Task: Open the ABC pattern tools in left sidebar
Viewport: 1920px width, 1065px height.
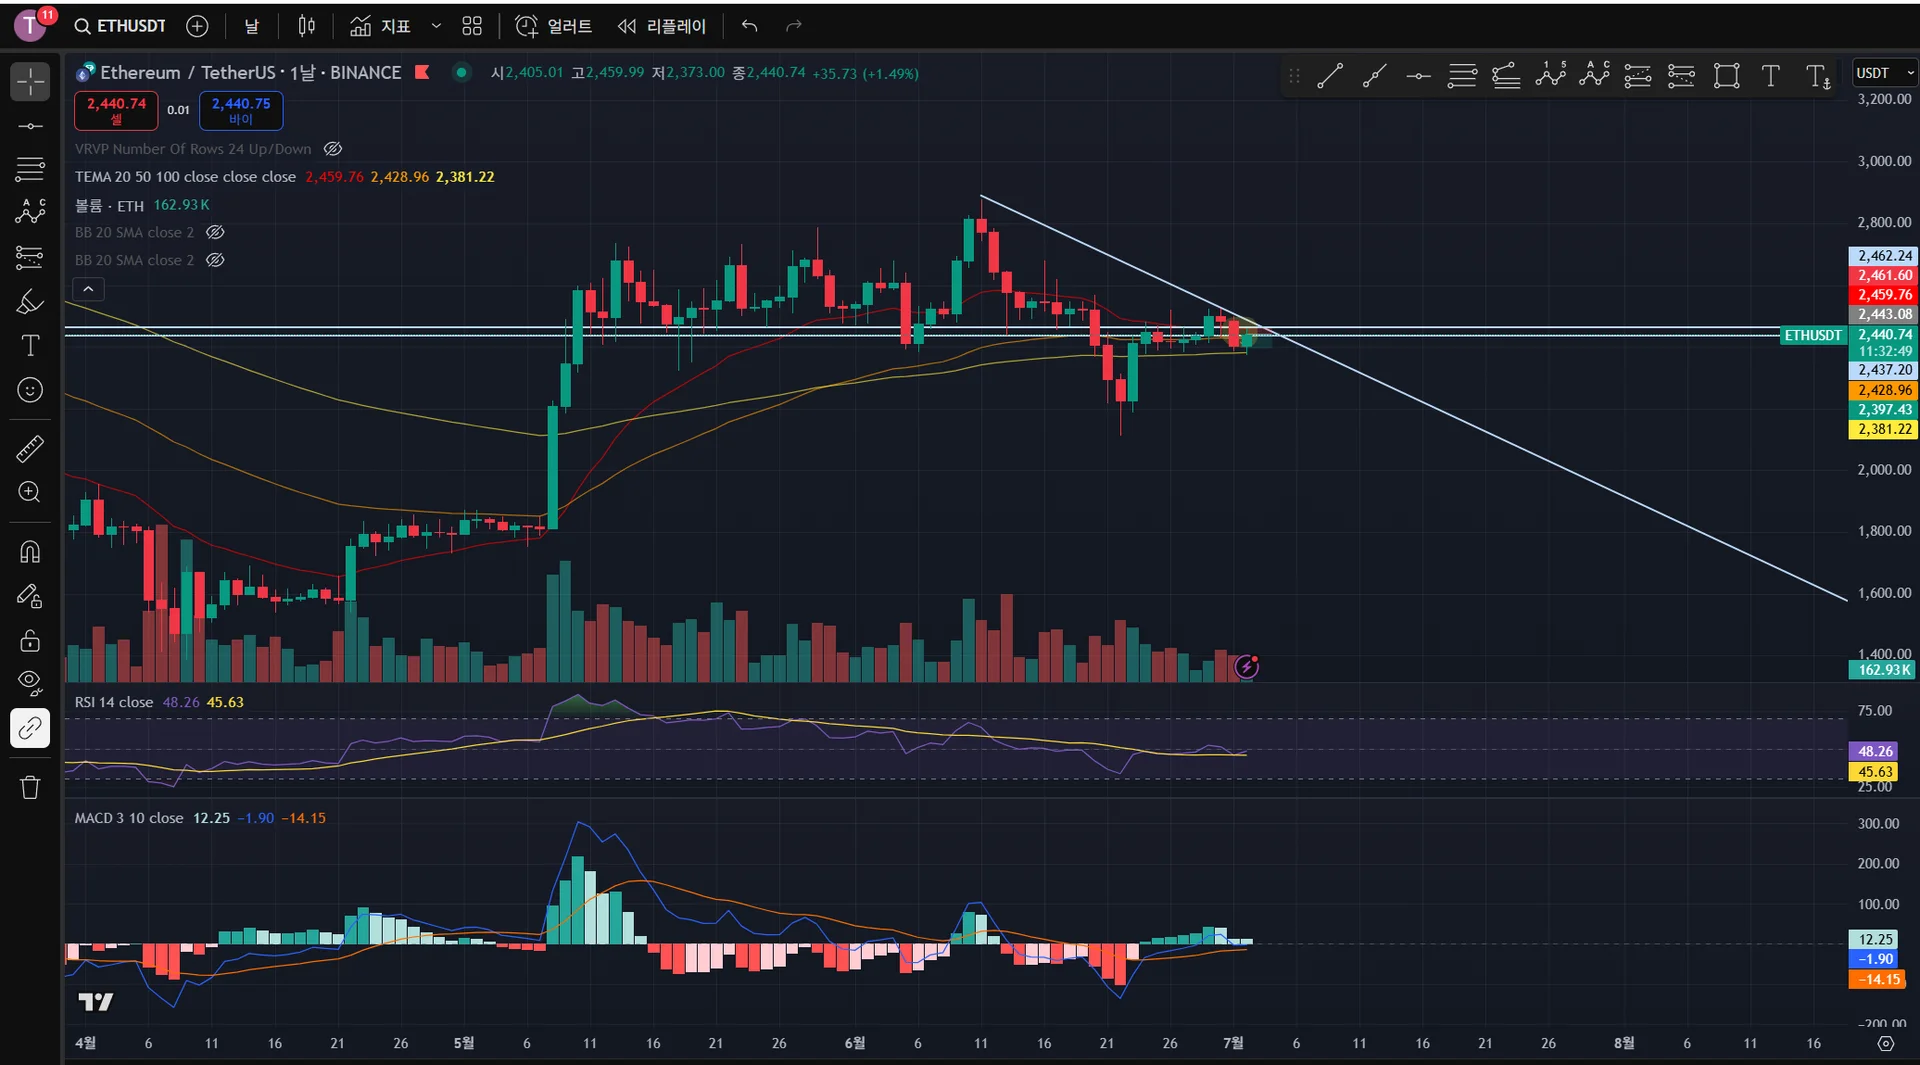Action: click(30, 212)
